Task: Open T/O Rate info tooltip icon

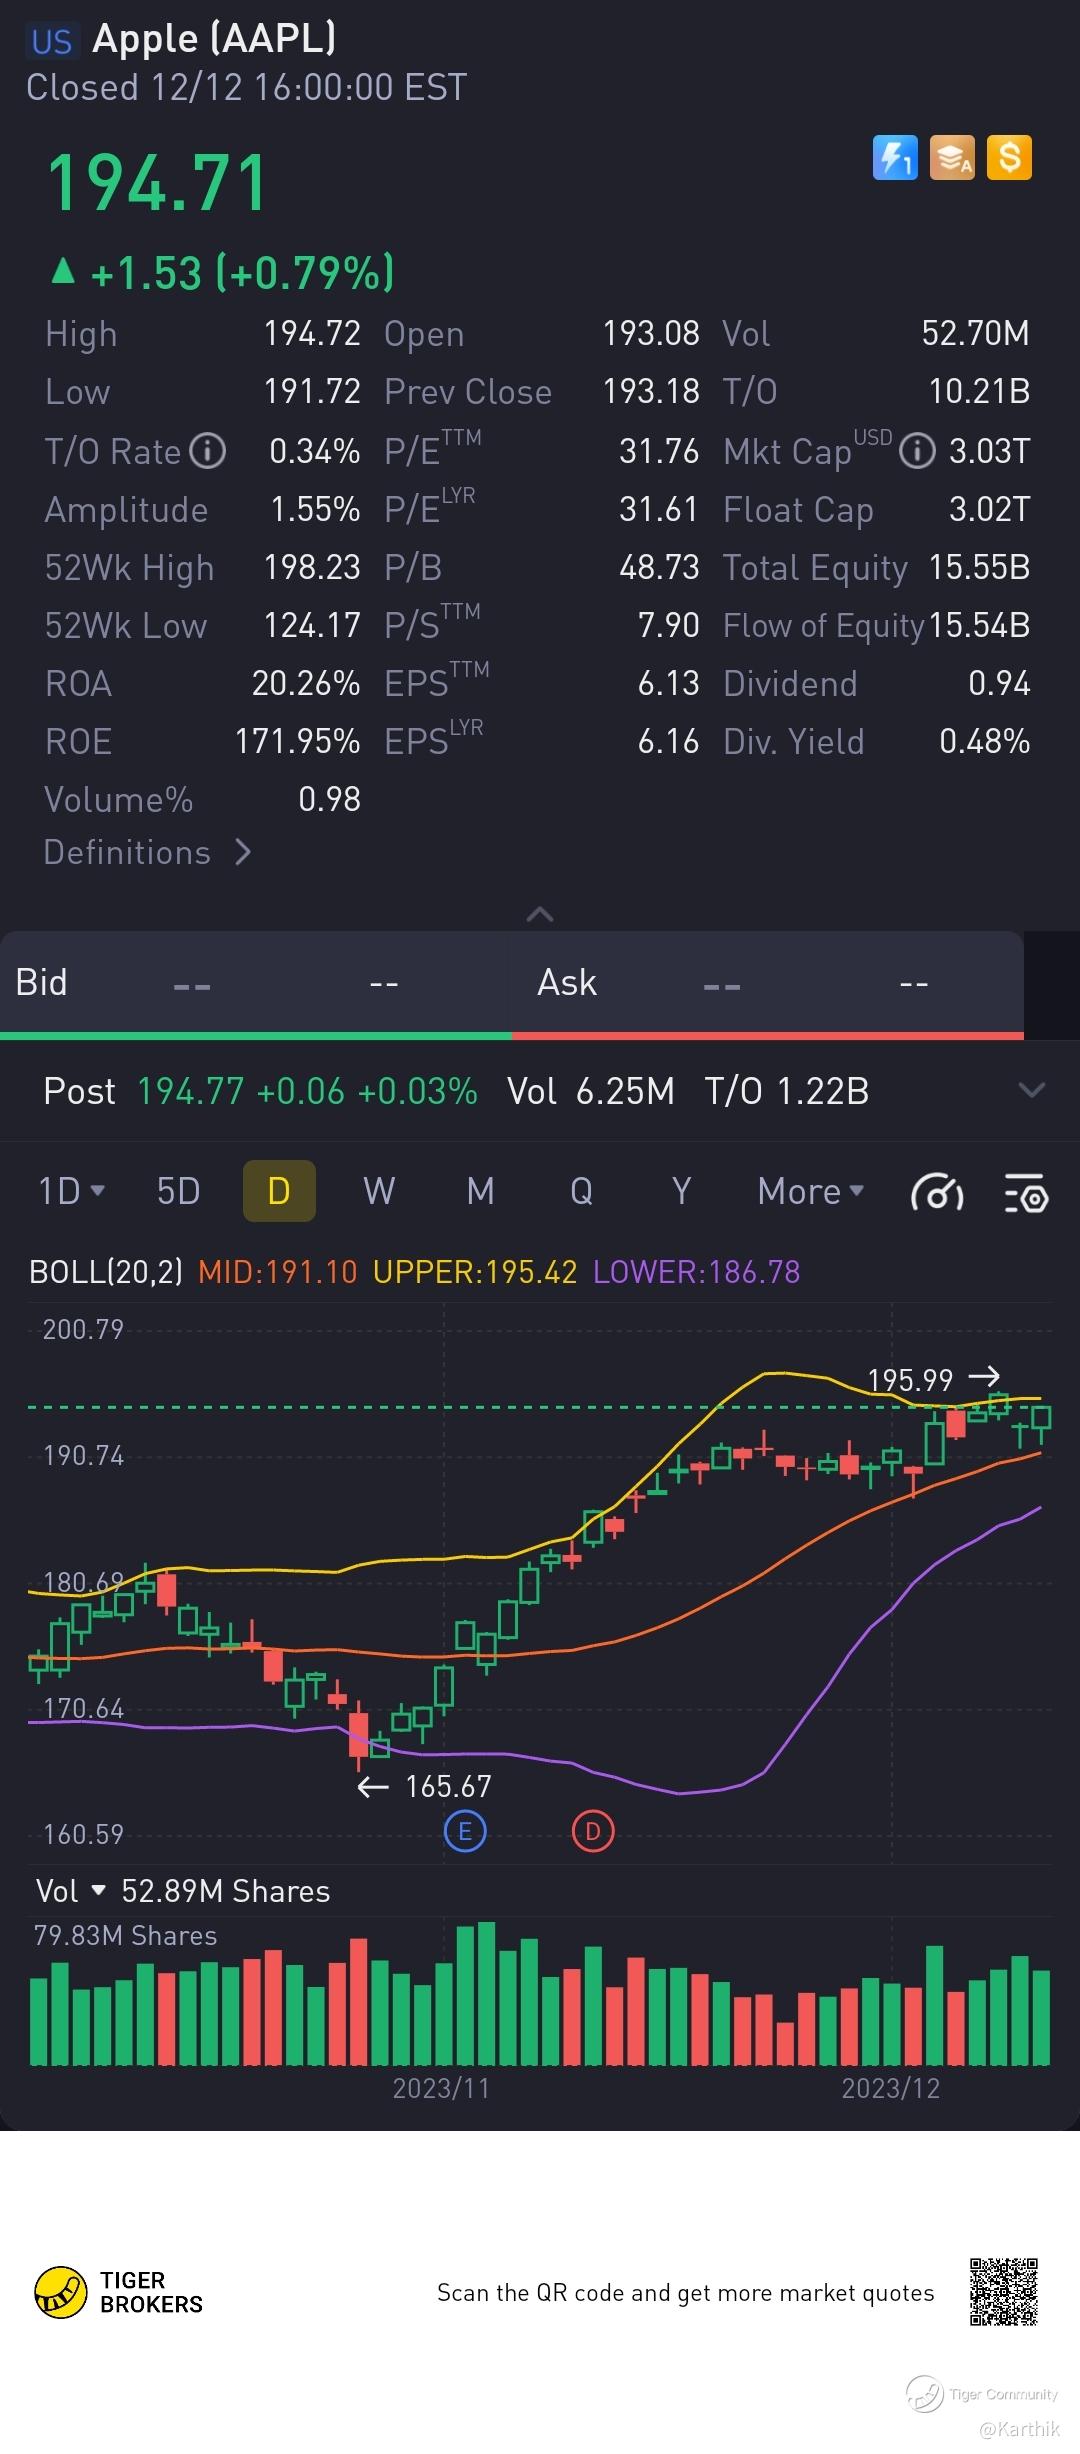Action: pyautogui.click(x=208, y=451)
